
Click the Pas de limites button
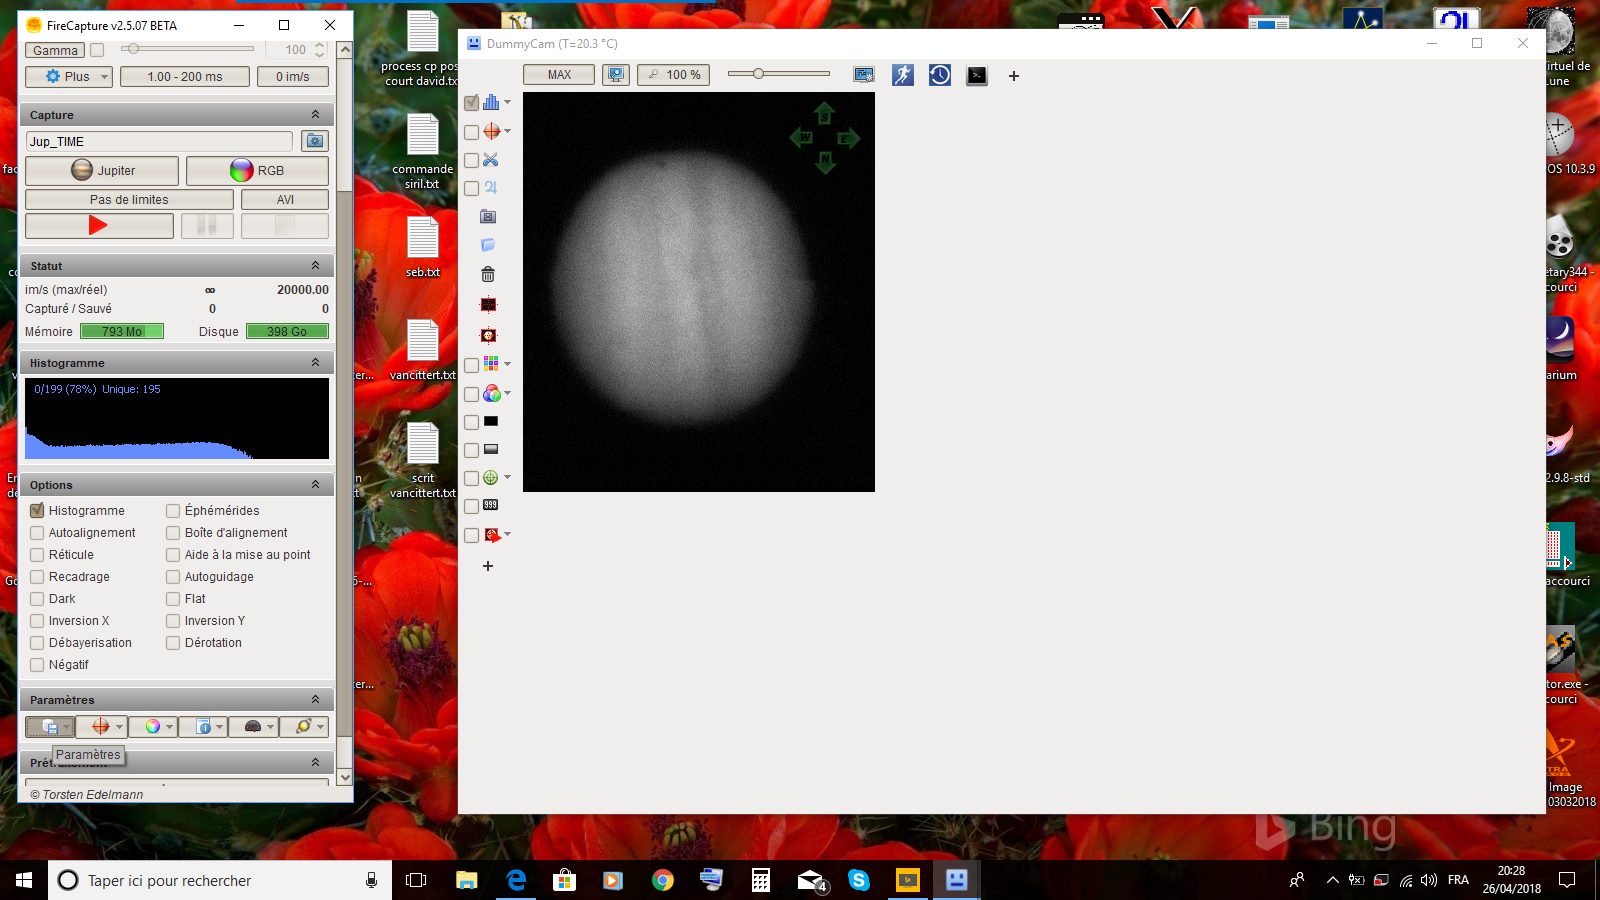coord(129,200)
